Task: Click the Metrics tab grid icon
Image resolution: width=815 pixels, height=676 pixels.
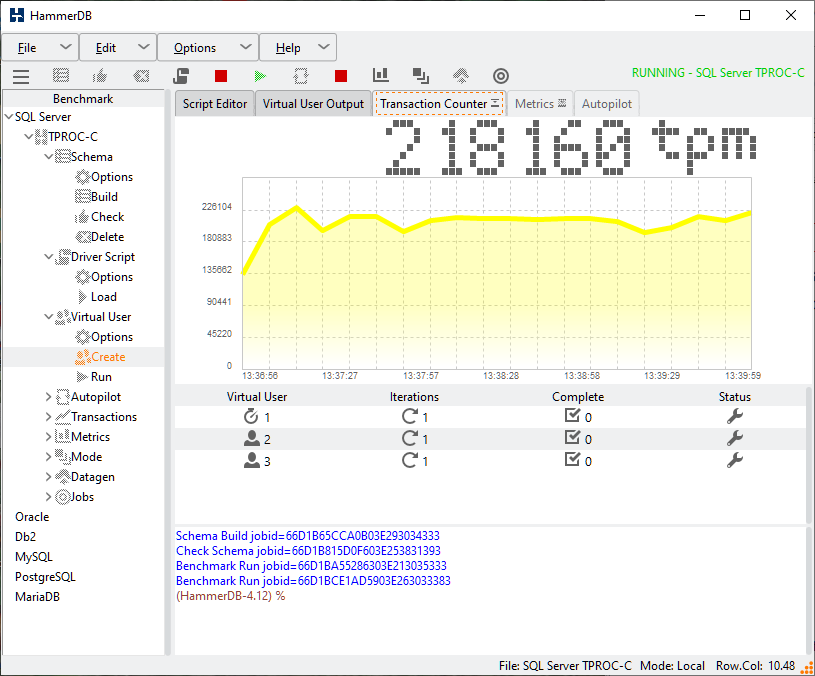Action: tap(562, 103)
